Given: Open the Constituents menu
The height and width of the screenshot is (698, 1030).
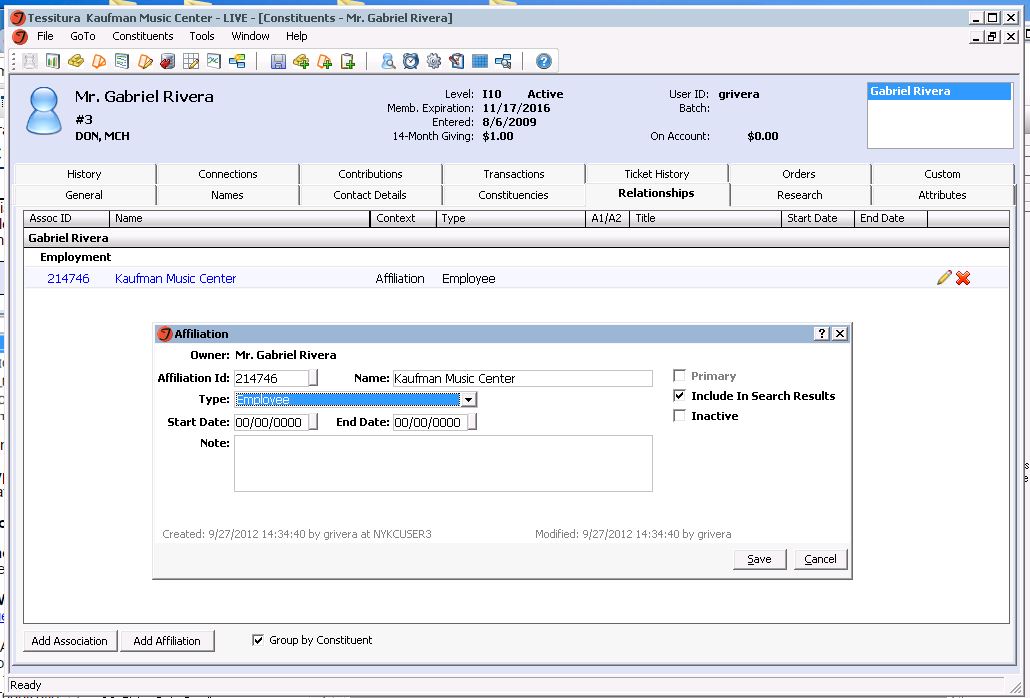Looking at the screenshot, I should [143, 36].
